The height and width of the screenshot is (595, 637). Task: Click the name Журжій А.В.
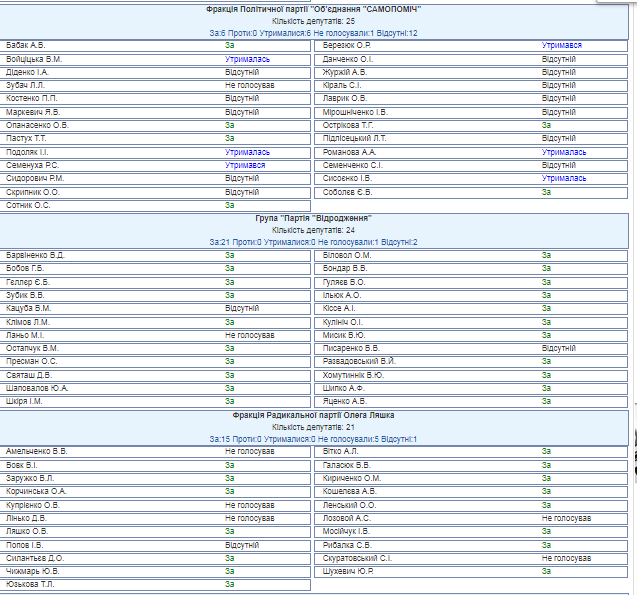coord(344,72)
